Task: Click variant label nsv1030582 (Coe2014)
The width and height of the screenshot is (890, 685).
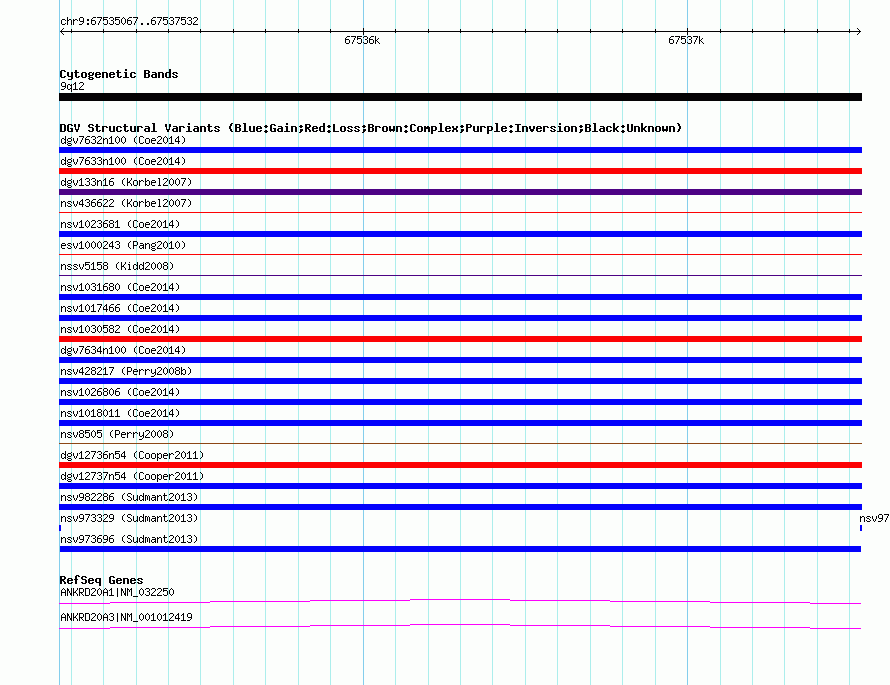Action: [x=120, y=329]
